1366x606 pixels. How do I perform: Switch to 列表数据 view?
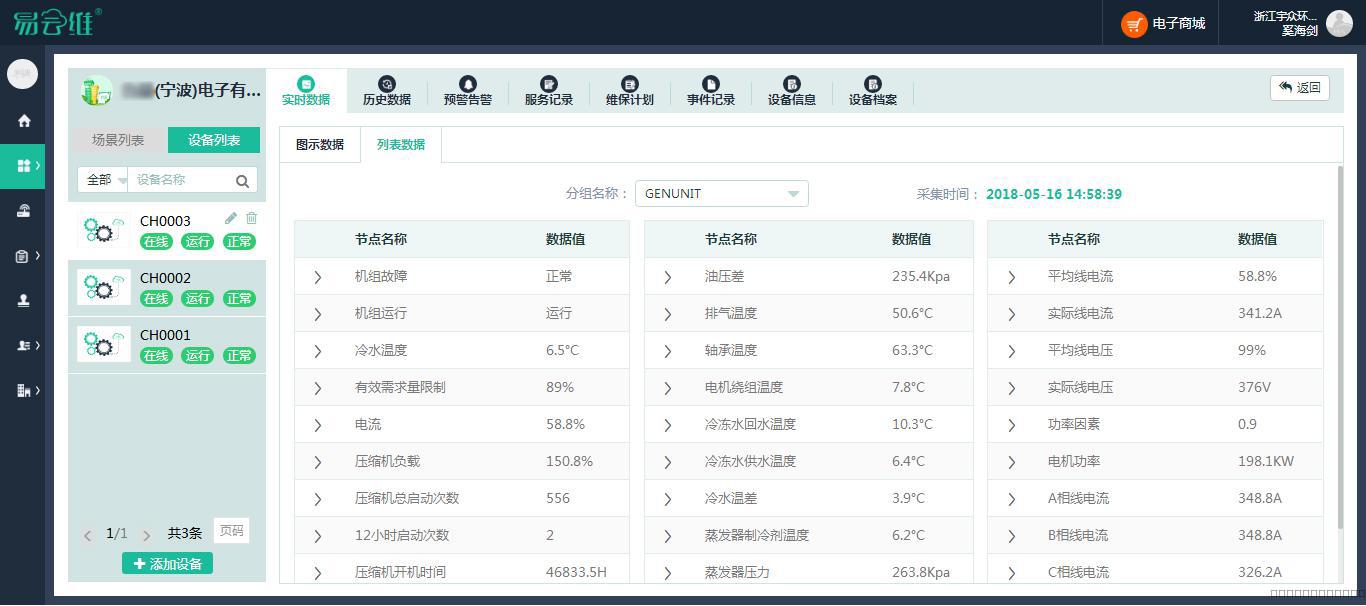(x=401, y=145)
